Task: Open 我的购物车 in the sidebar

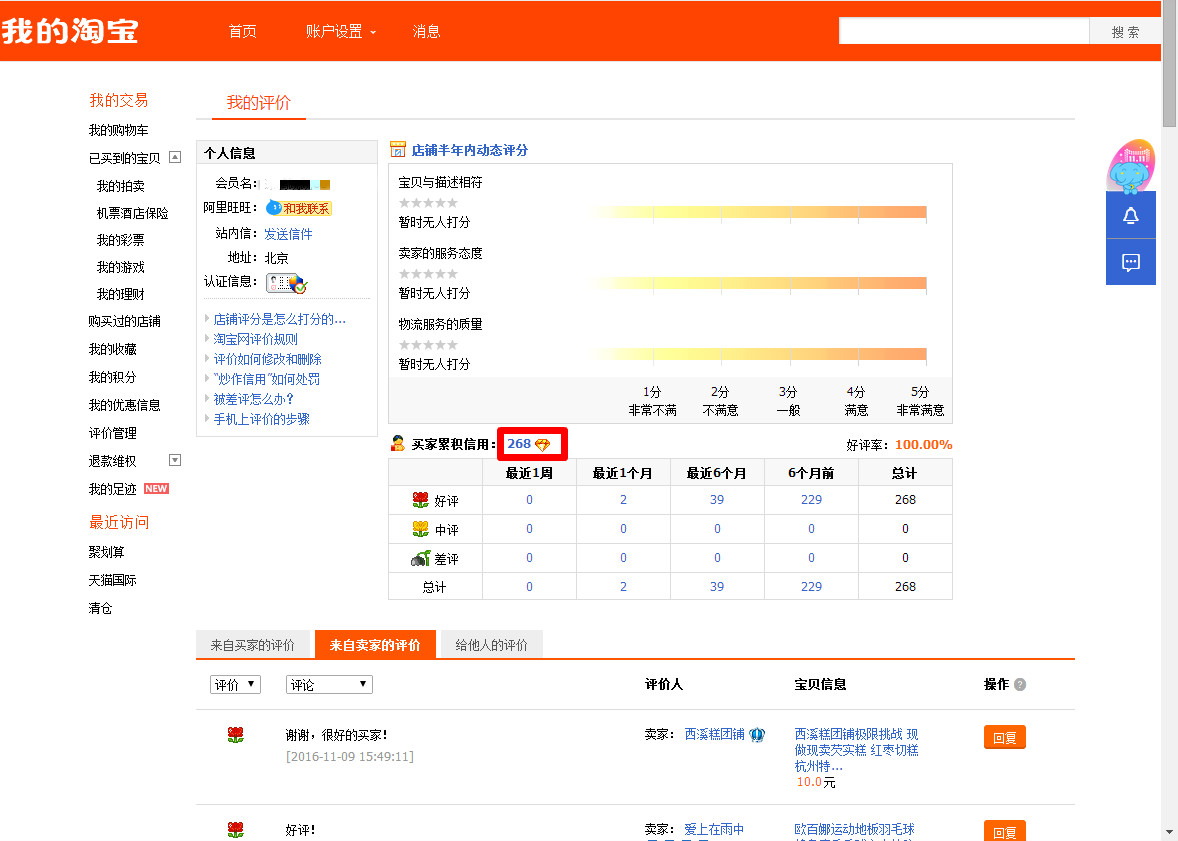Action: [x=119, y=130]
